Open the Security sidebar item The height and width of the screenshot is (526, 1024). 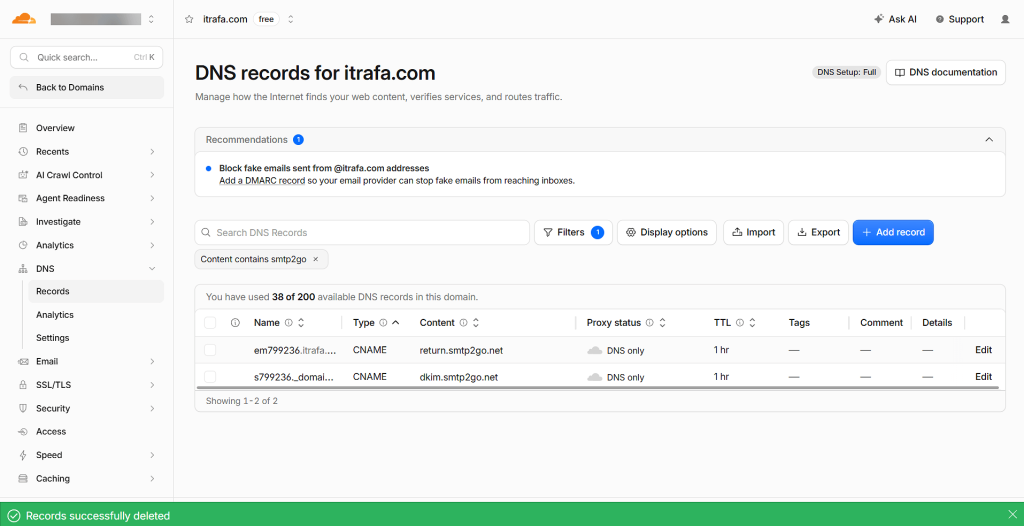87,408
